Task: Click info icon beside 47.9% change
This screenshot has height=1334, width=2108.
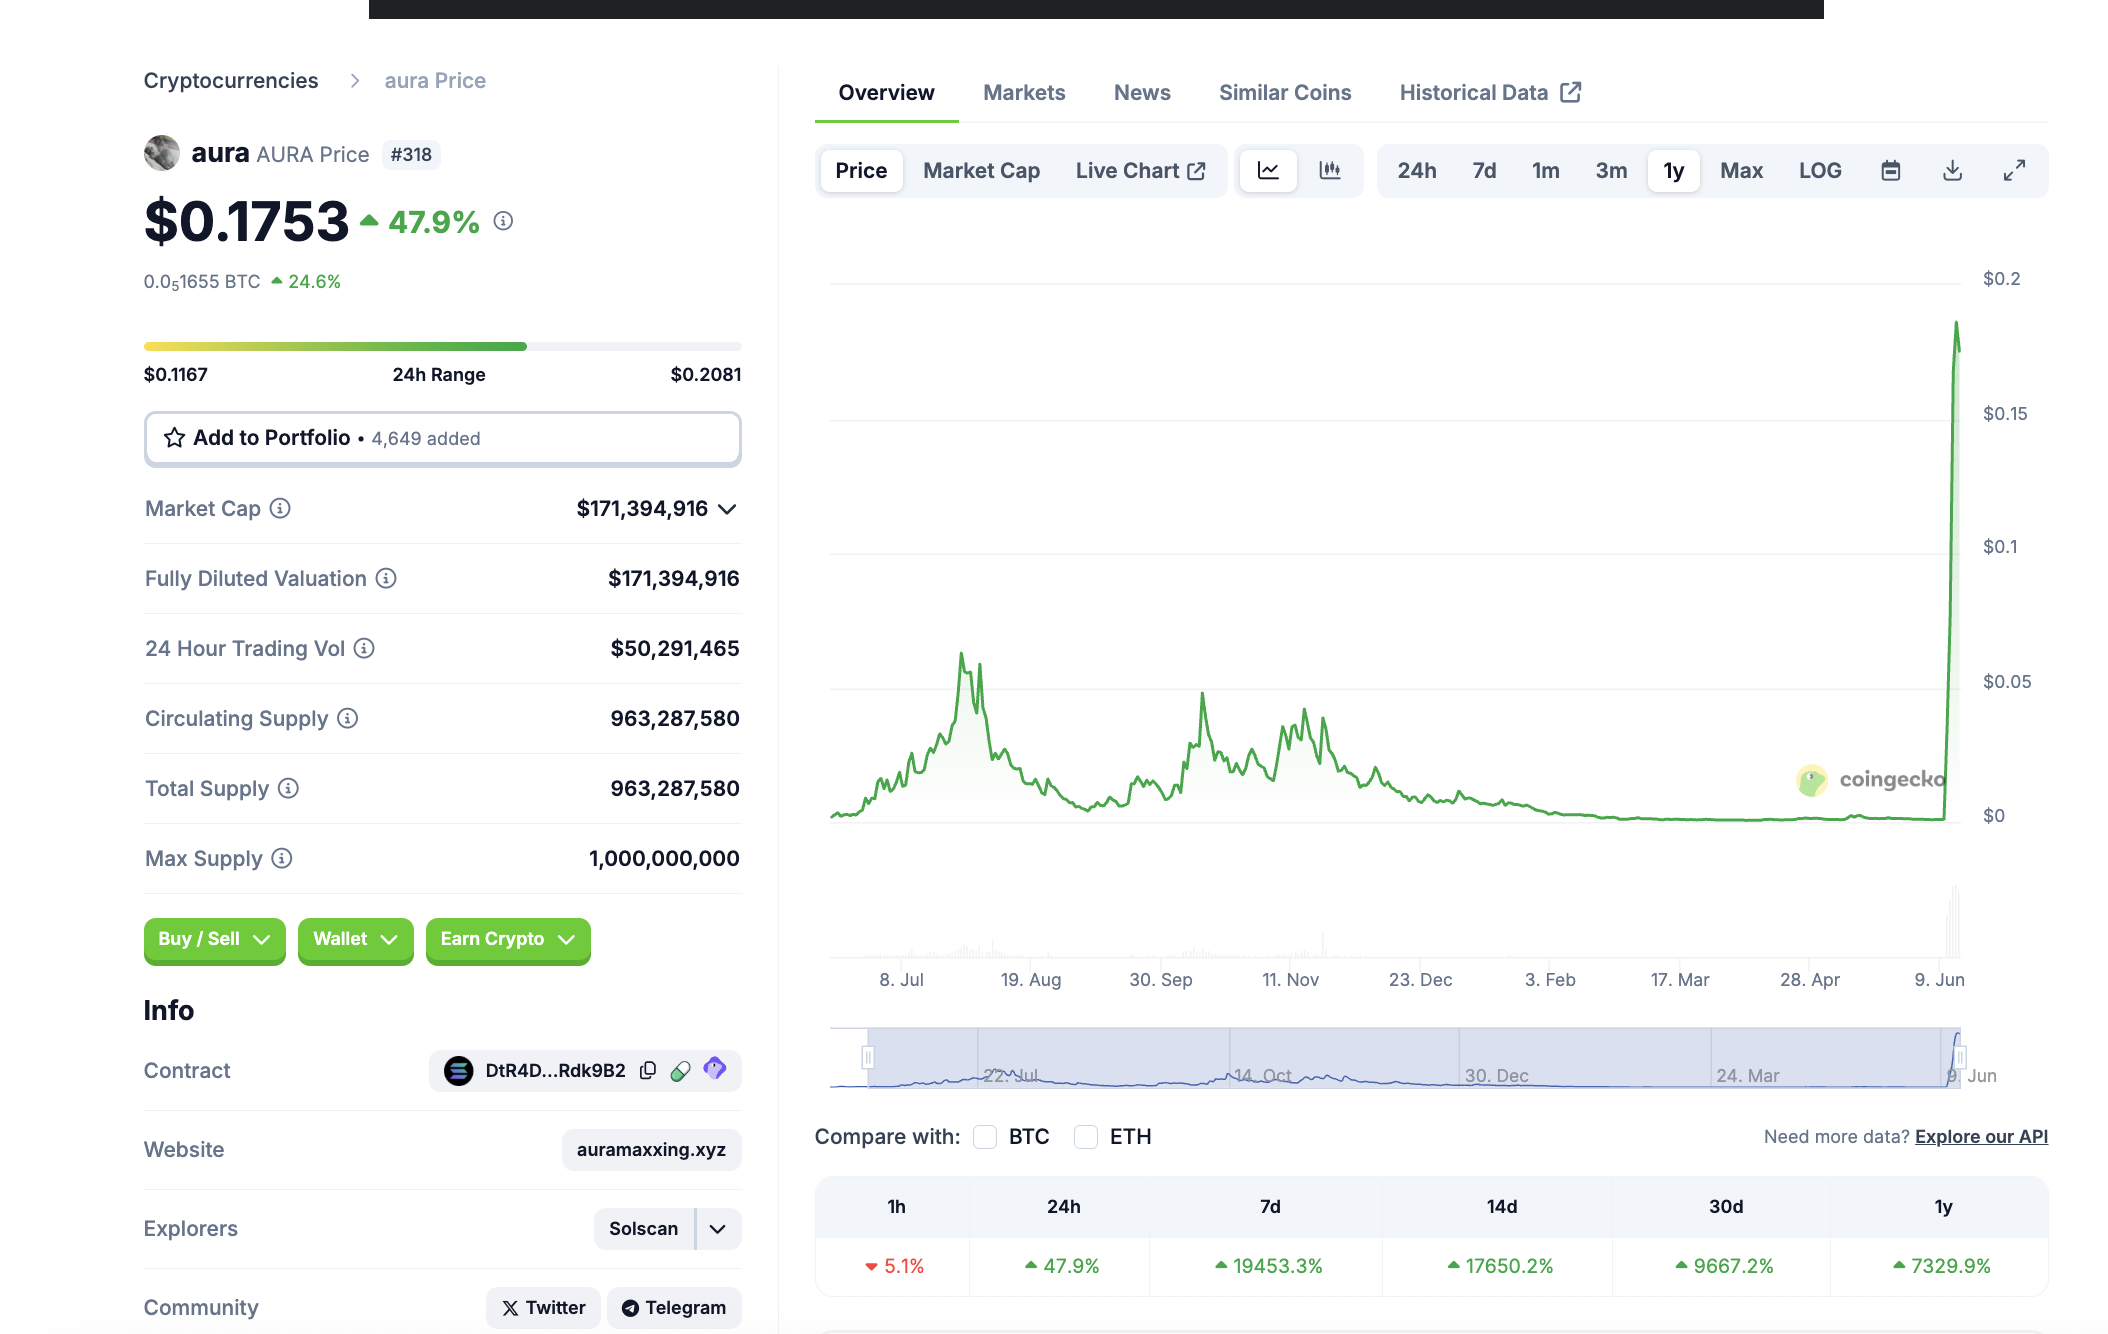Action: (504, 221)
